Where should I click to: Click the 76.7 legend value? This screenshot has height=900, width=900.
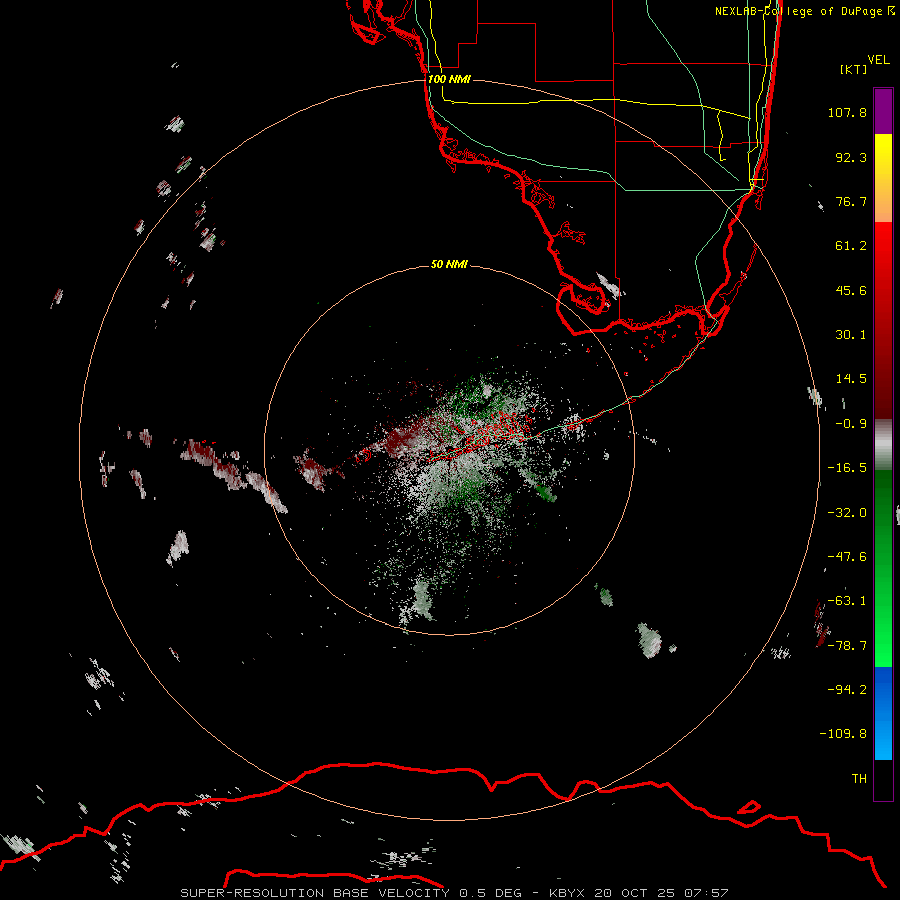tap(851, 201)
